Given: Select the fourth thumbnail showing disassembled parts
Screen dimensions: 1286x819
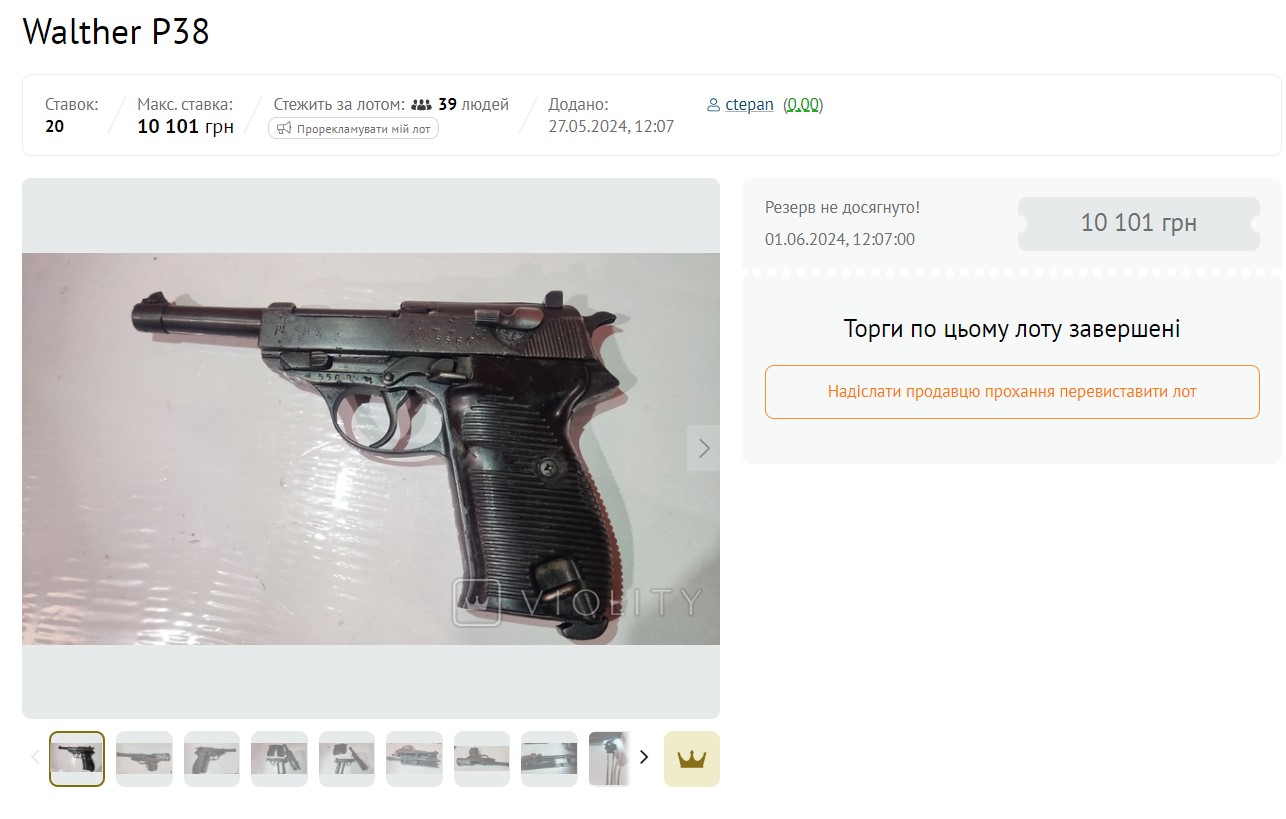Looking at the screenshot, I should [x=279, y=759].
